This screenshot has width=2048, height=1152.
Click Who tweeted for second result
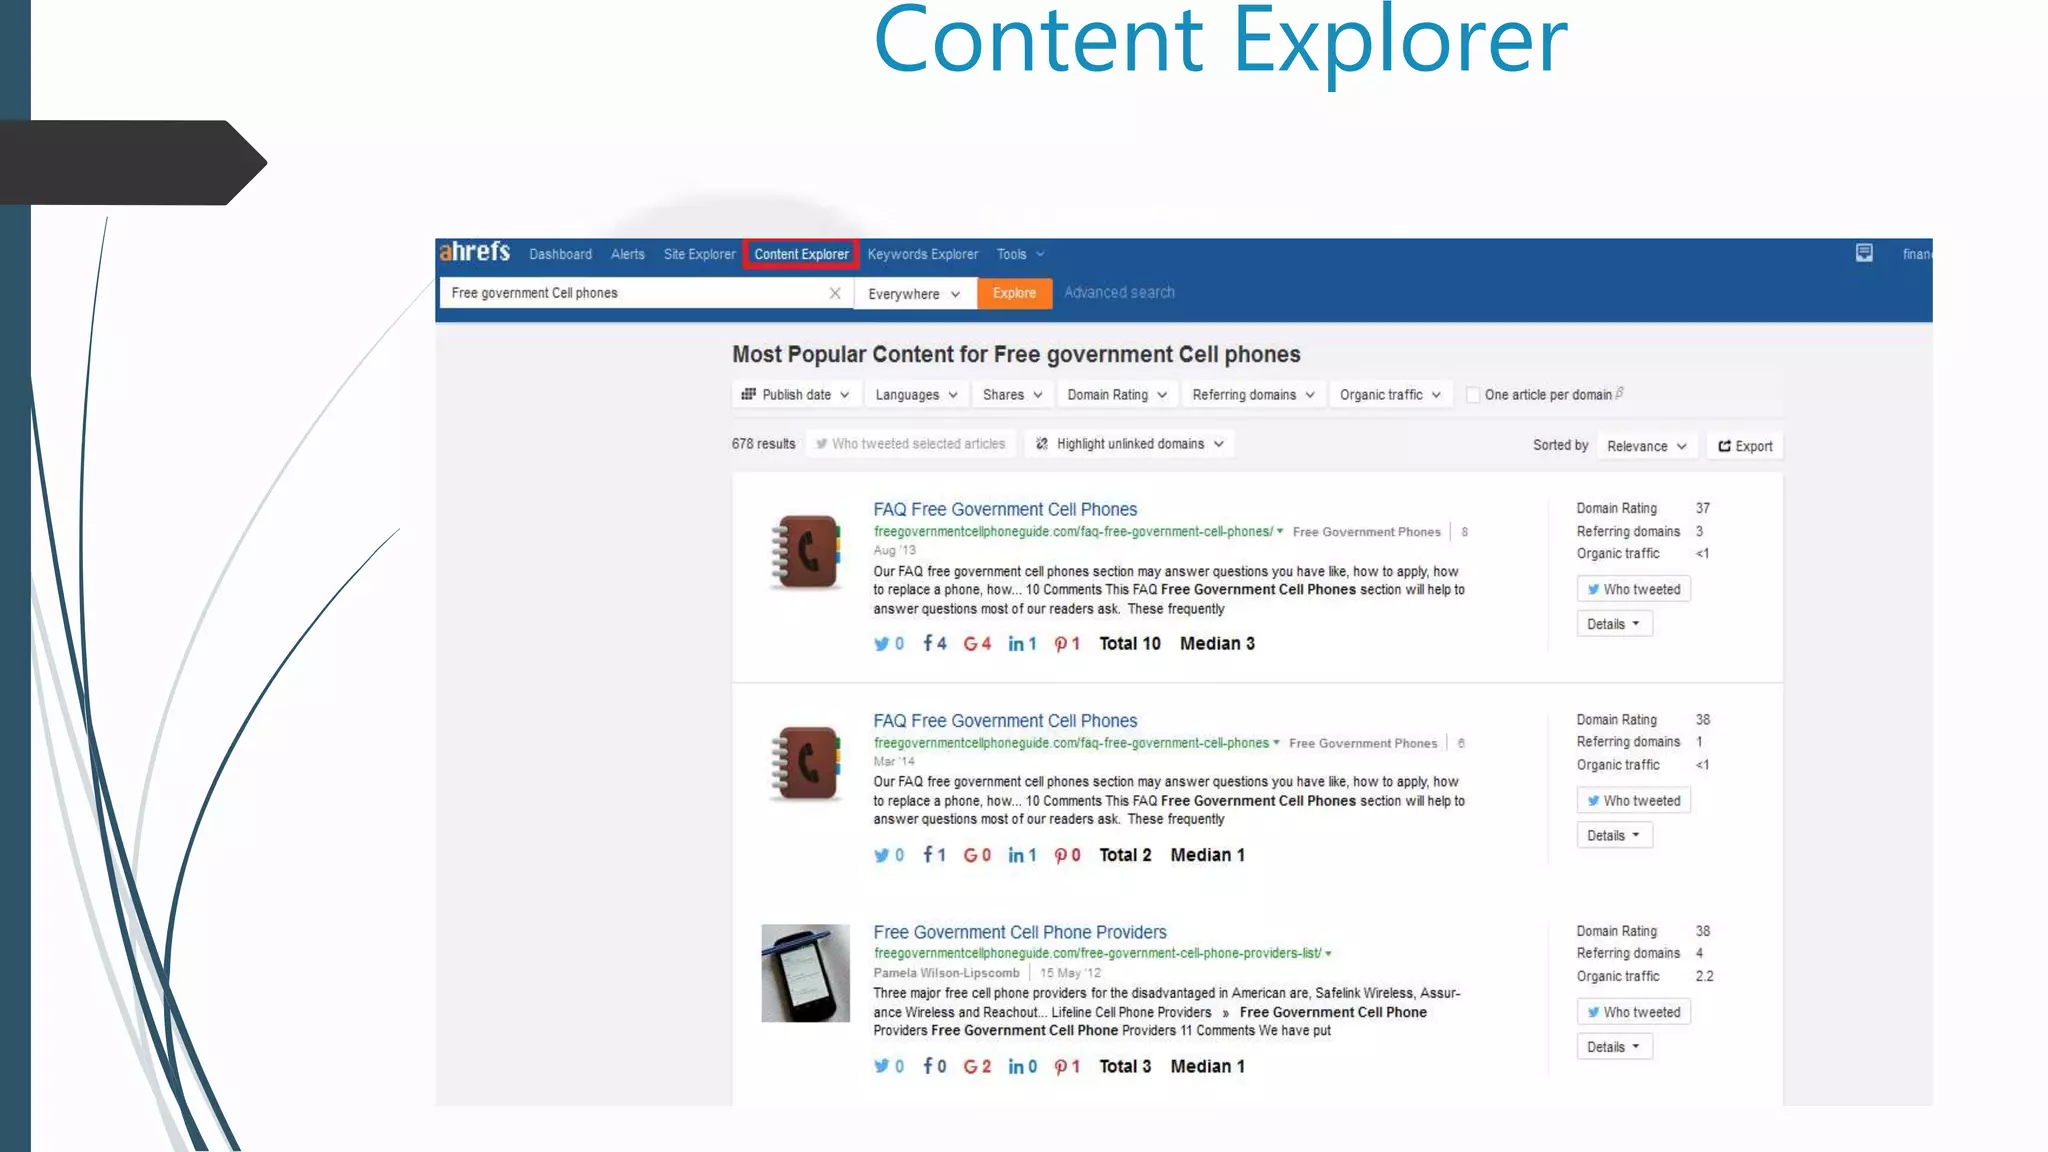pyautogui.click(x=1633, y=800)
